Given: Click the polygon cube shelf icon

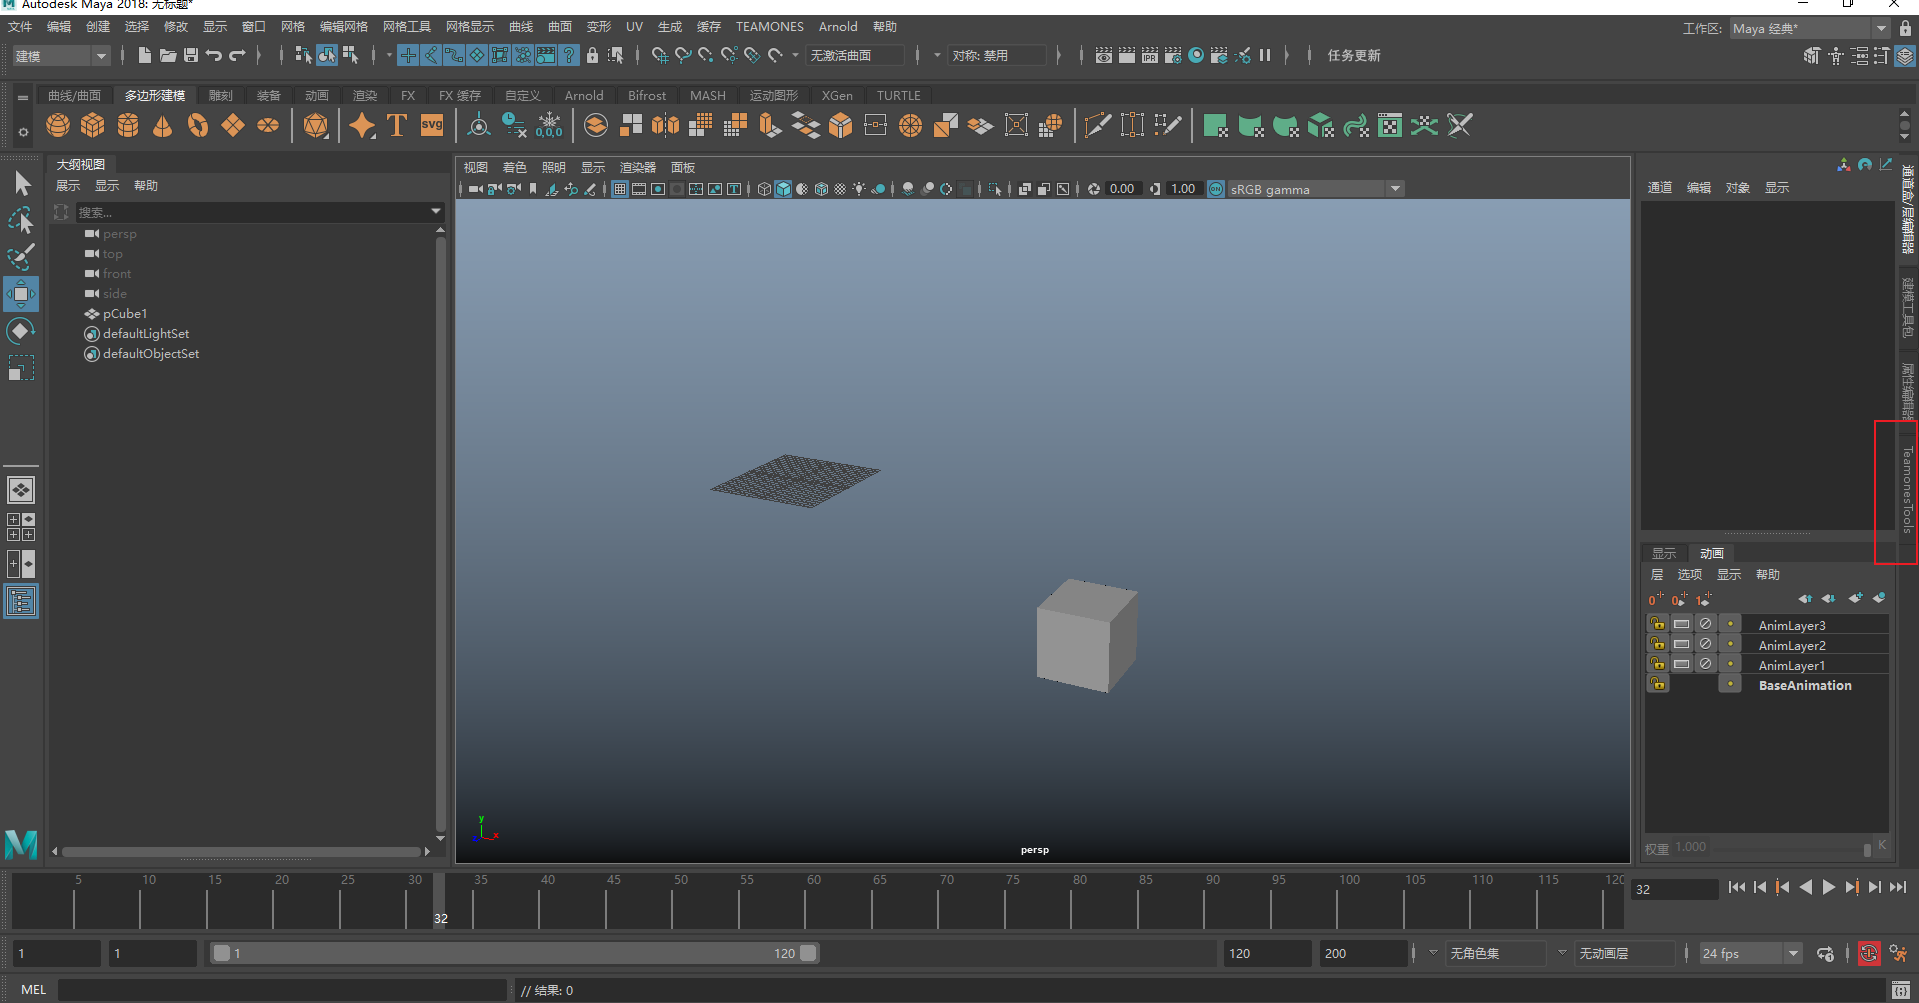Looking at the screenshot, I should coord(93,126).
